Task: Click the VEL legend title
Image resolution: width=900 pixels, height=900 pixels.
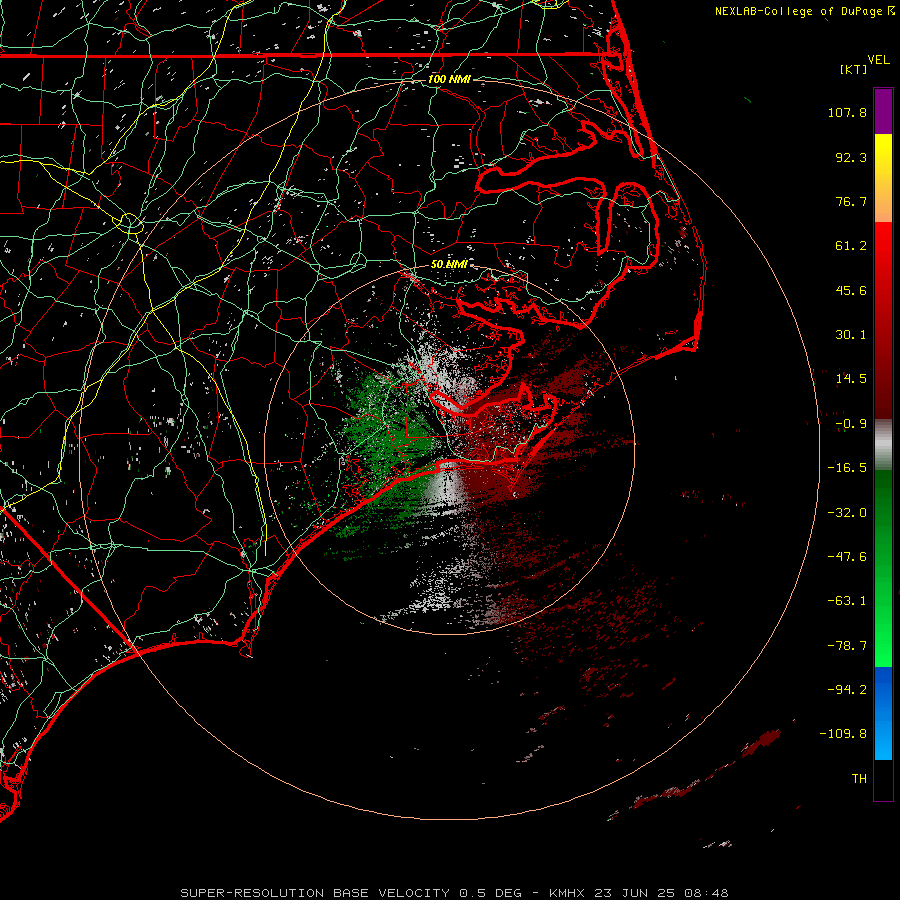Action: pyautogui.click(x=878, y=60)
